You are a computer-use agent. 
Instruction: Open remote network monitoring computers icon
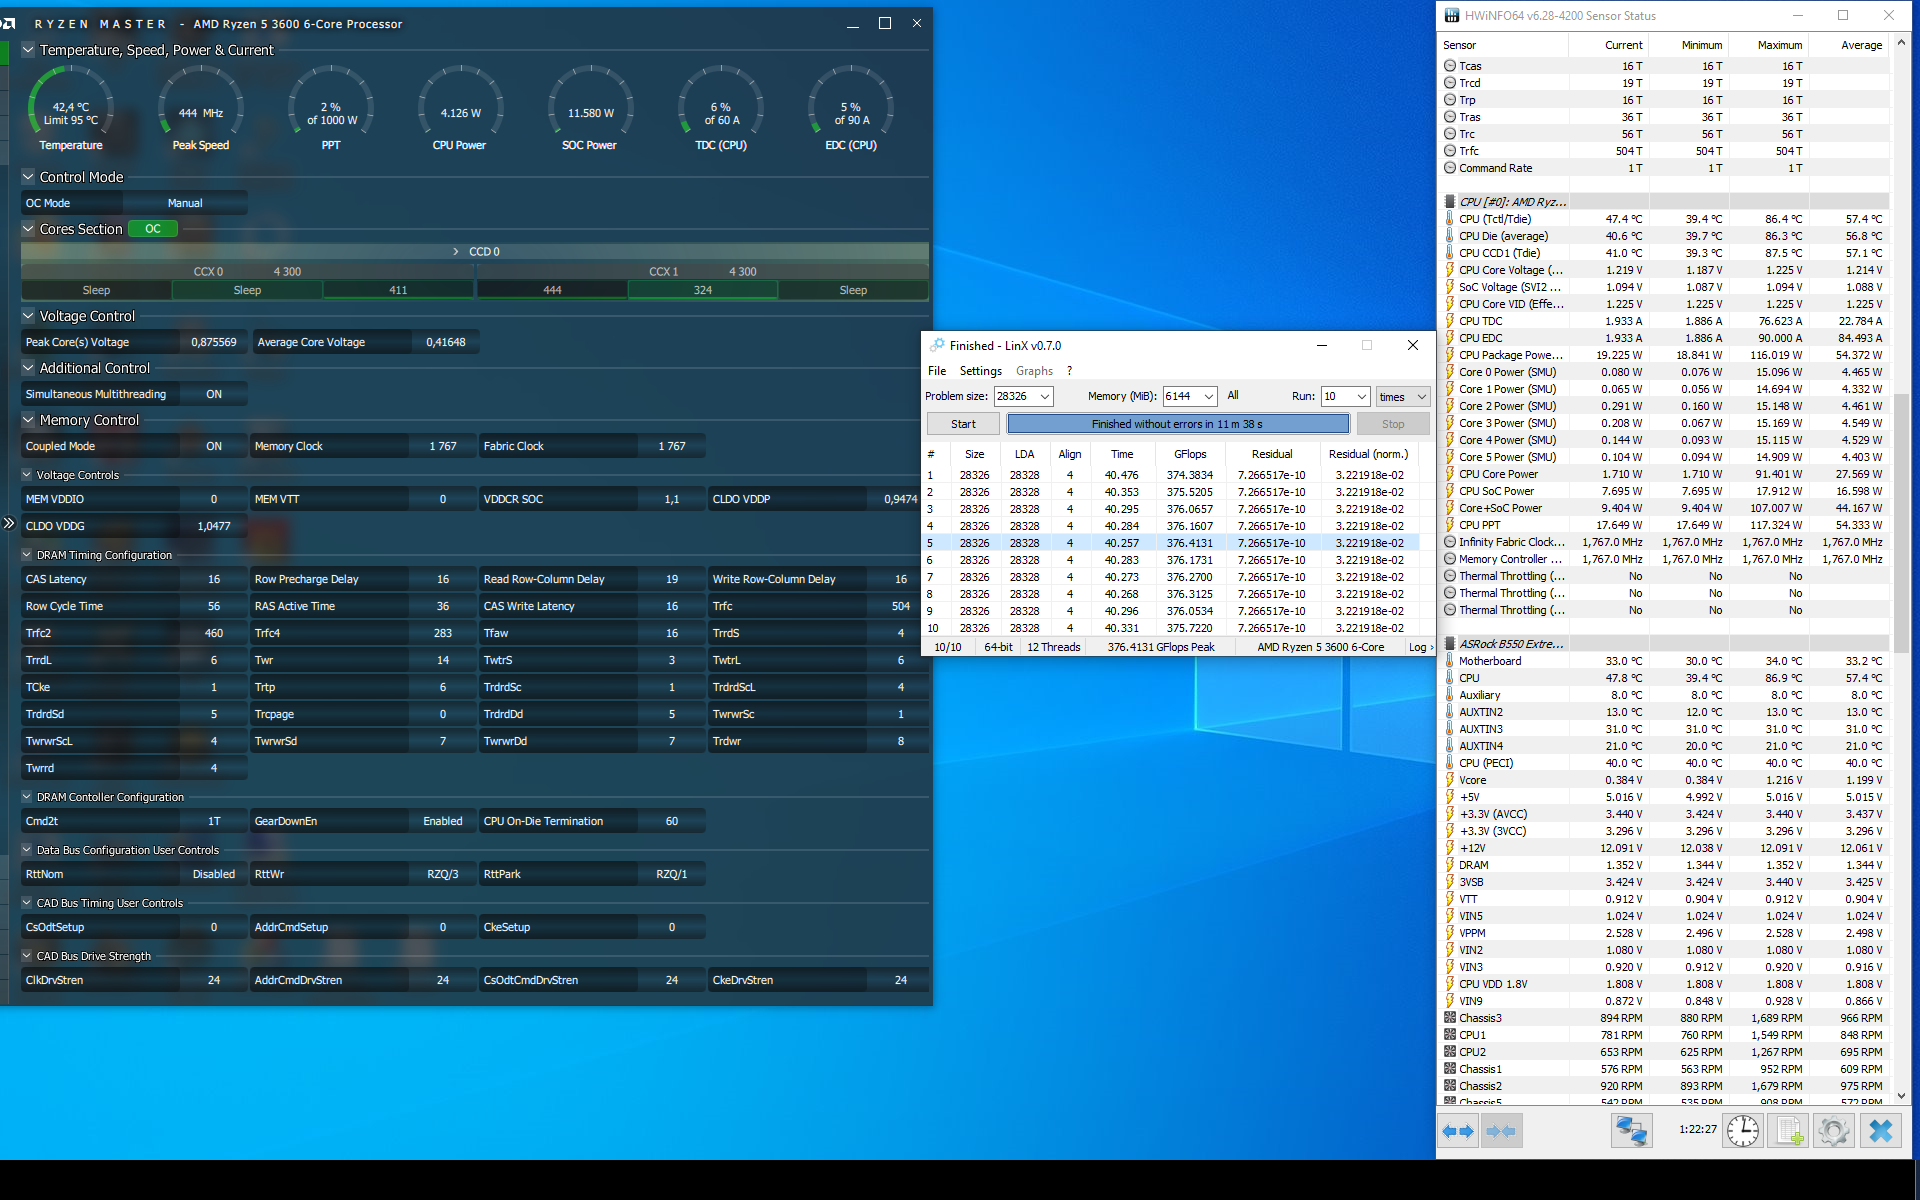click(x=1631, y=1131)
